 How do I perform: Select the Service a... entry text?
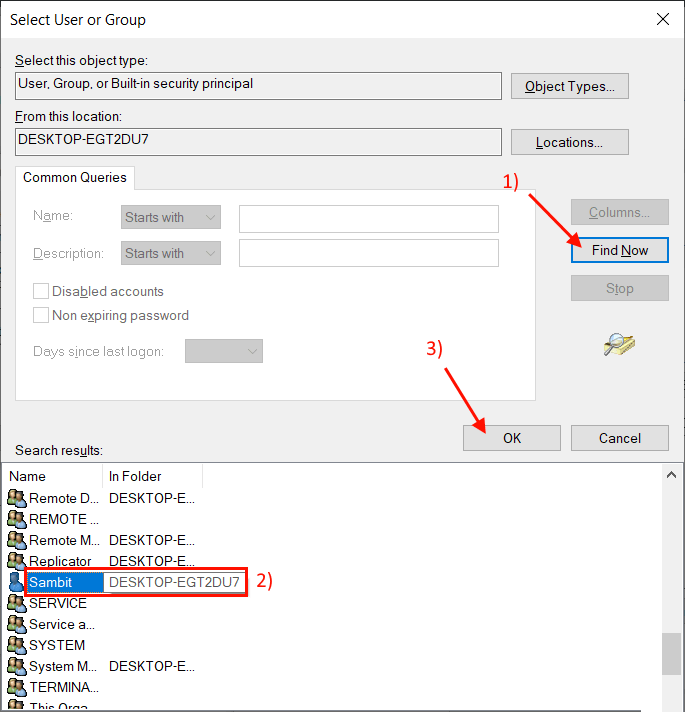62,624
